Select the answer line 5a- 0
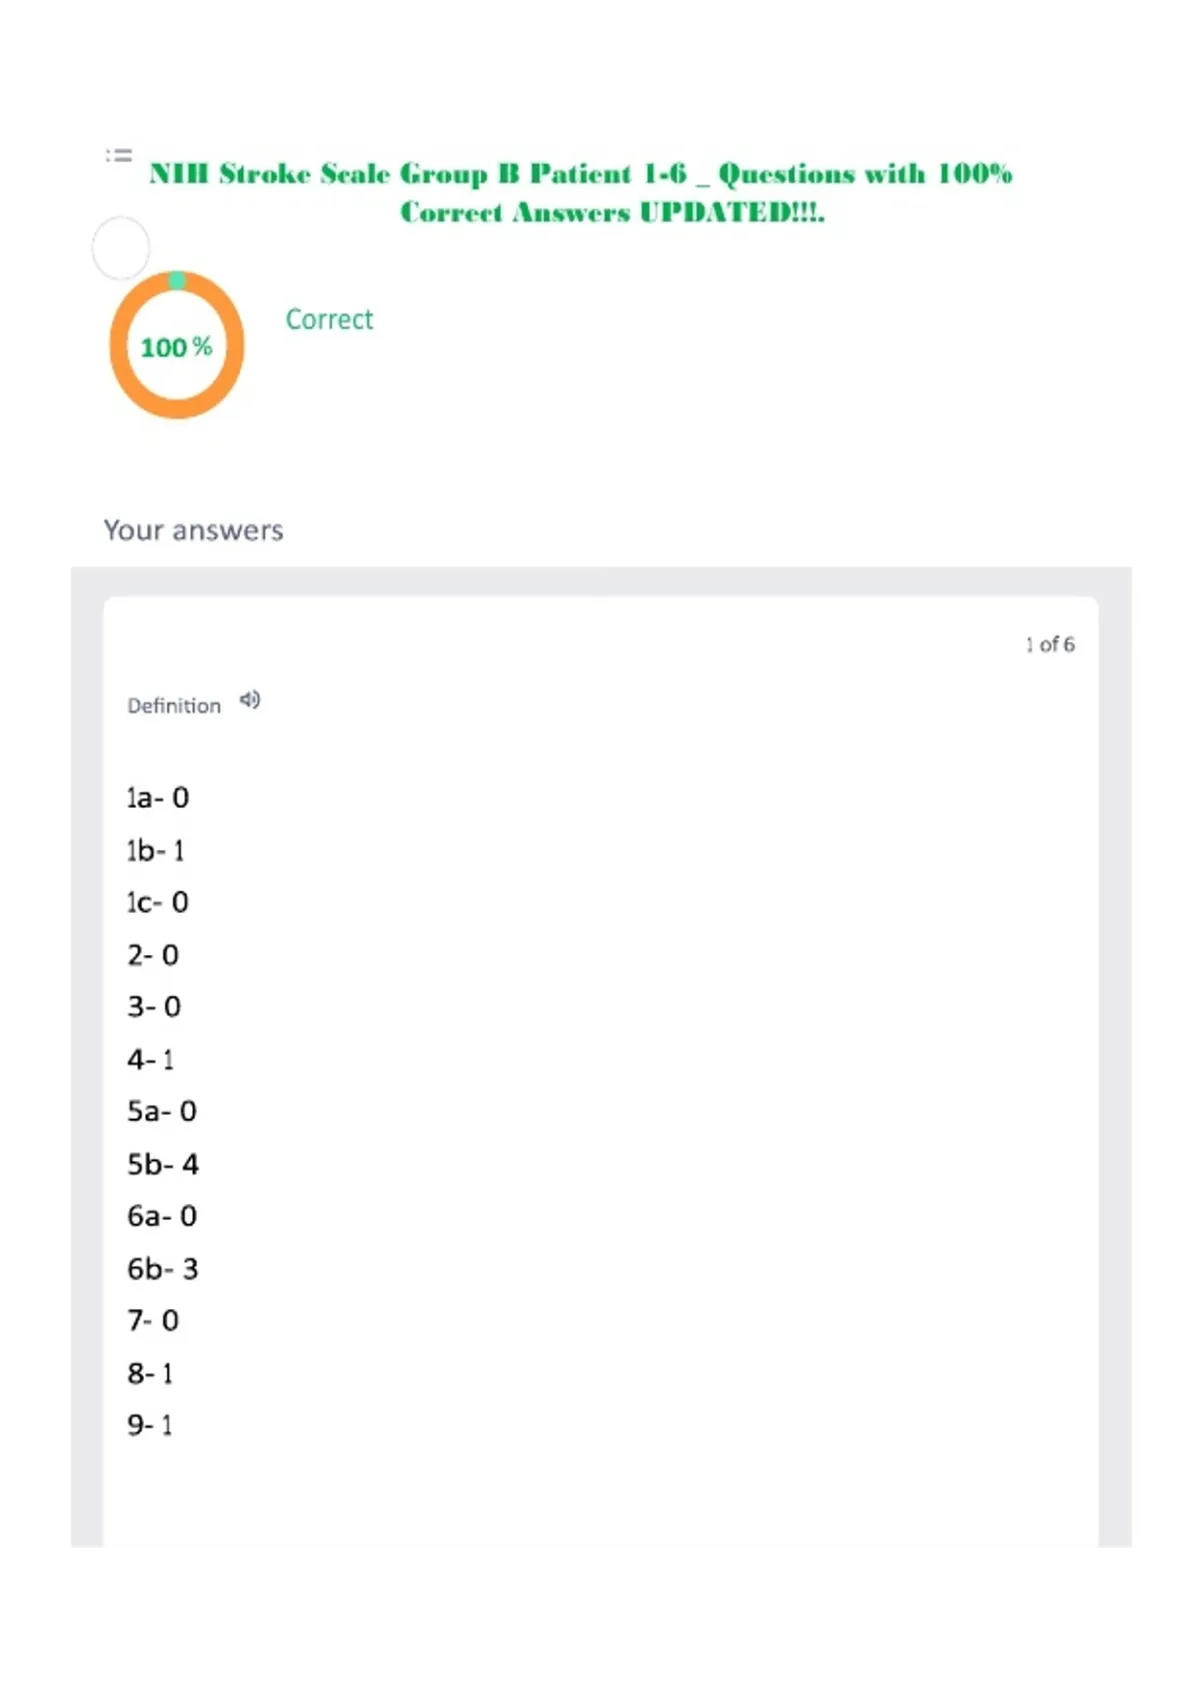Viewport: 1200px width, 1700px height. (162, 1112)
